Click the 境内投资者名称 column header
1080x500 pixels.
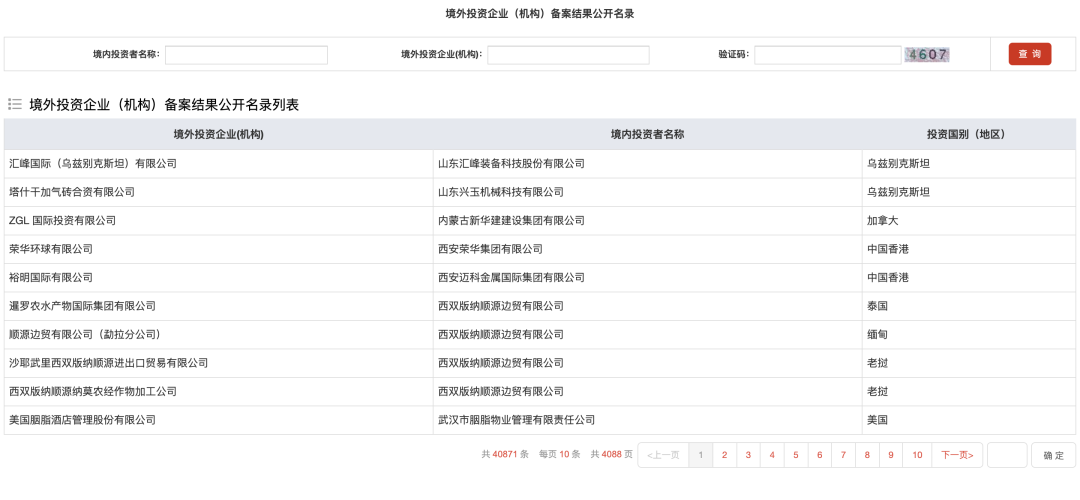tap(647, 134)
